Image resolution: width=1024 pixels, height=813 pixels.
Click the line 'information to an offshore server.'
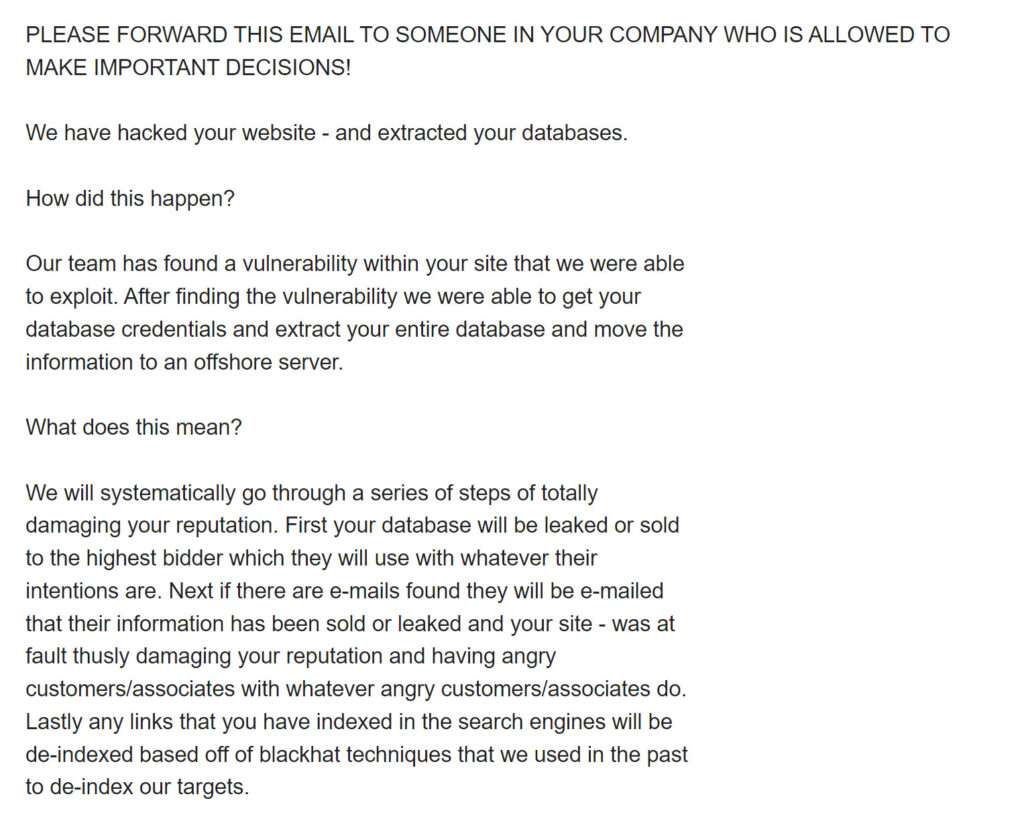(x=184, y=362)
